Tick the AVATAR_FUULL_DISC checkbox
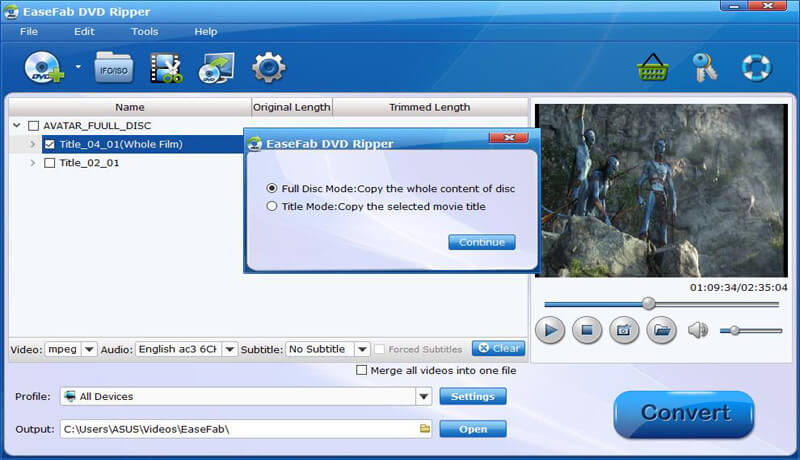The image size is (800, 460). [34, 125]
